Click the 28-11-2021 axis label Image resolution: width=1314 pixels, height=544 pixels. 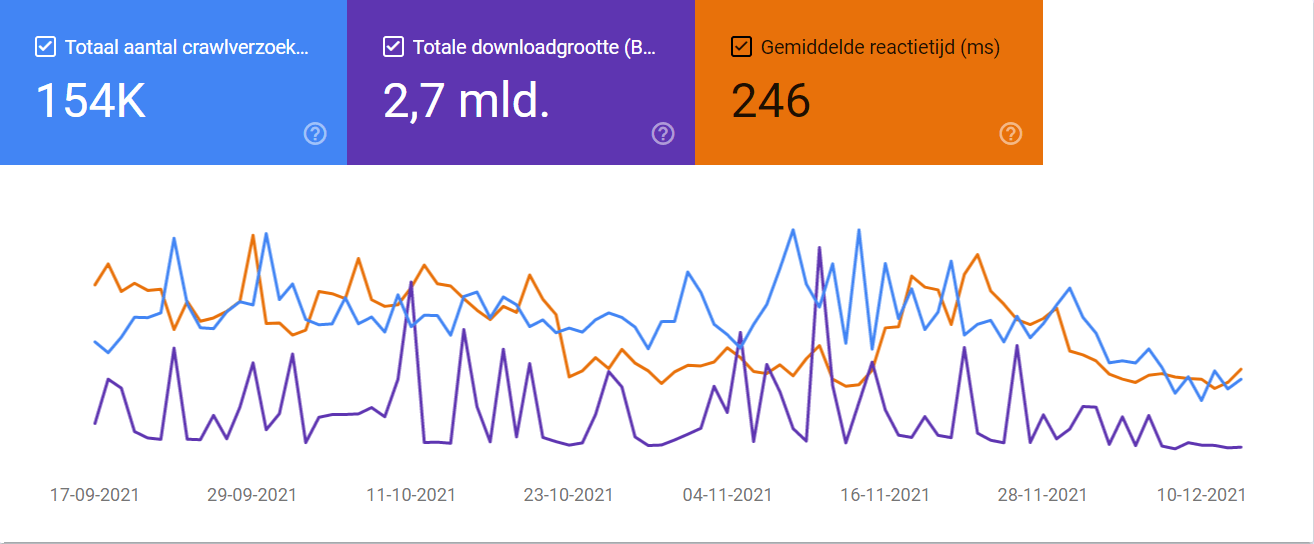tap(1043, 495)
